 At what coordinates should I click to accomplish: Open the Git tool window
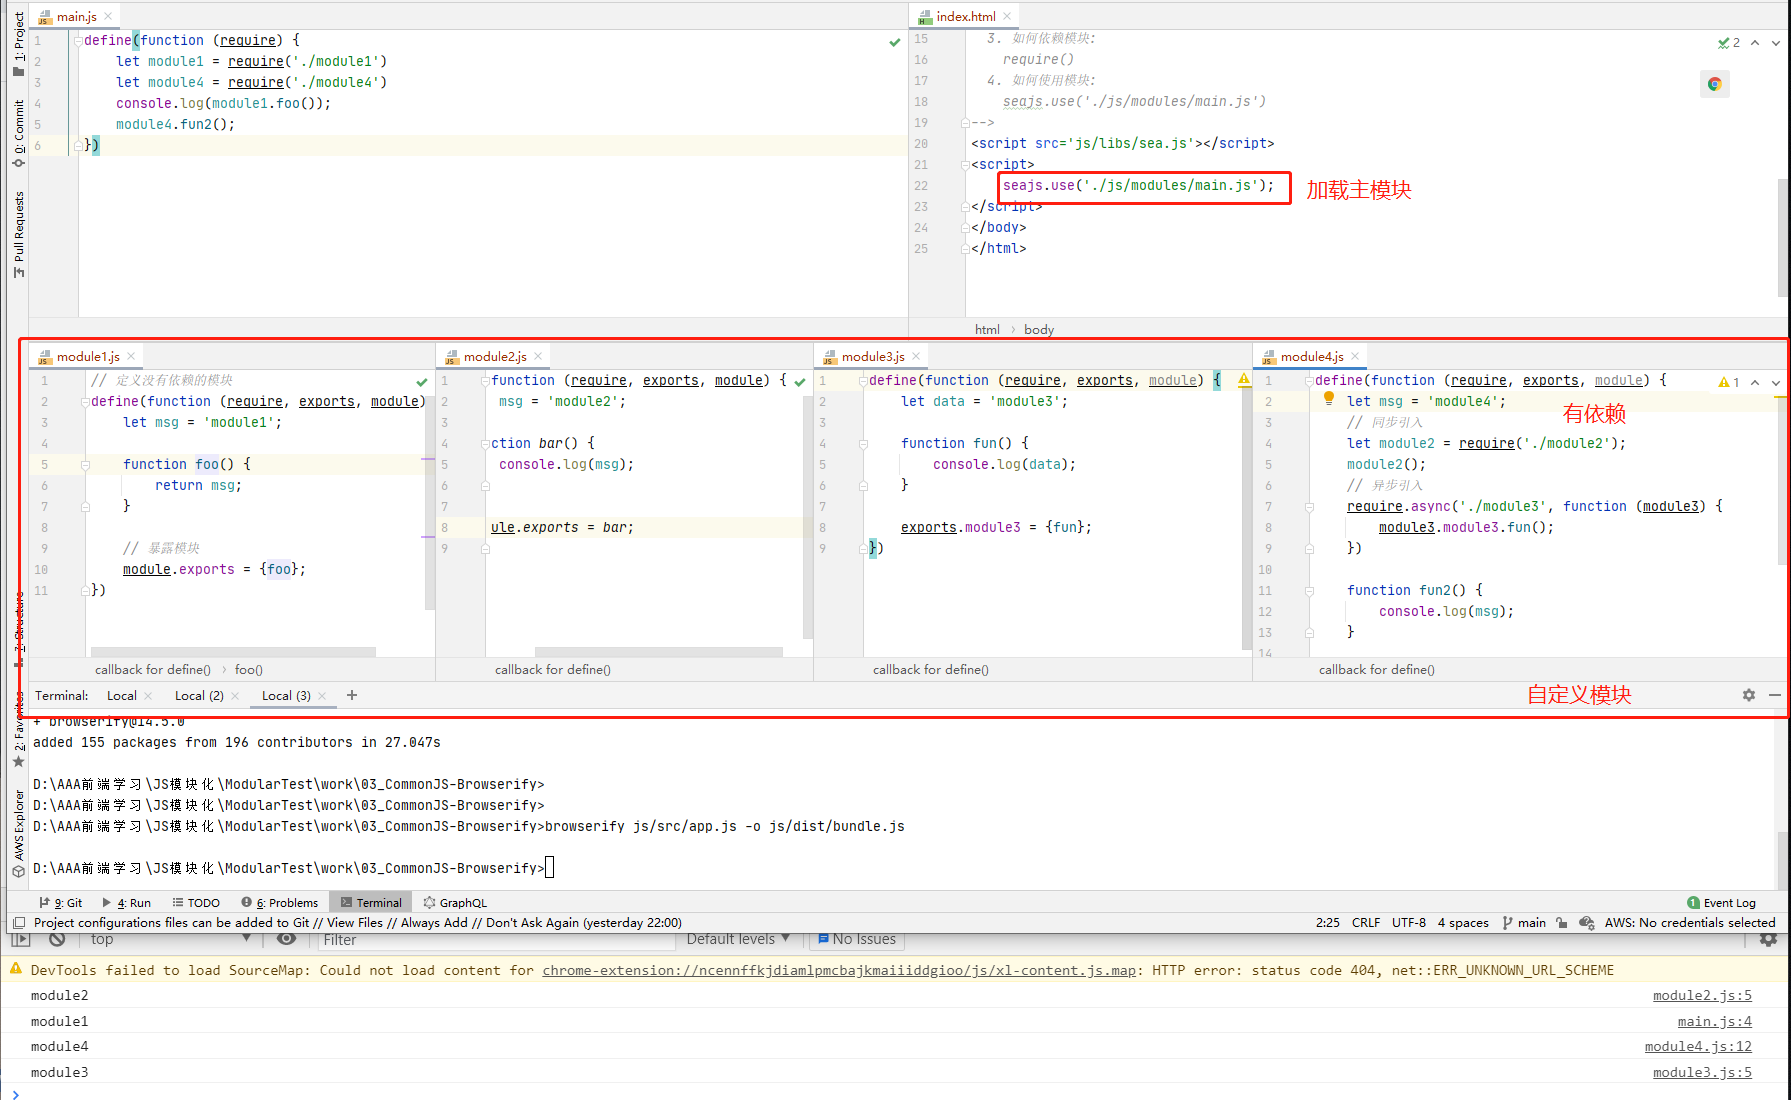[60, 902]
